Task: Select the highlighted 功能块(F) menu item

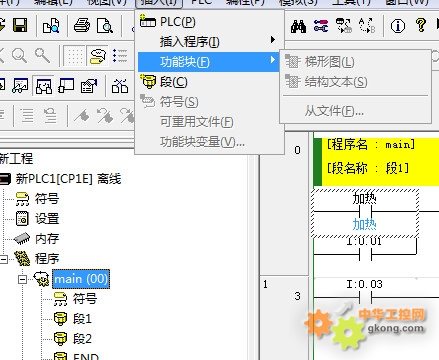Action: pyautogui.click(x=209, y=62)
